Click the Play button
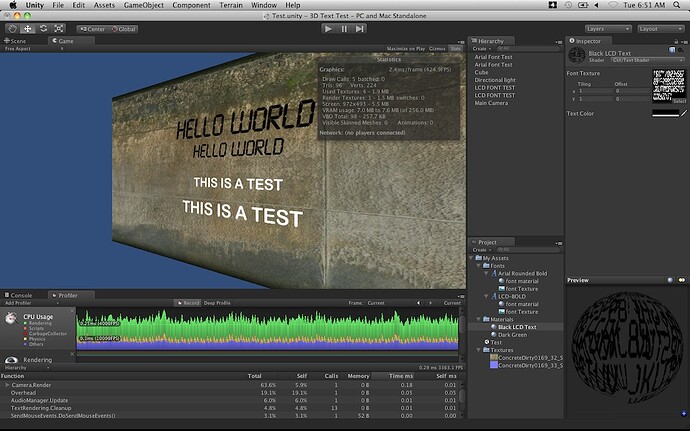Viewport: 690px width, 431px height. 328,29
